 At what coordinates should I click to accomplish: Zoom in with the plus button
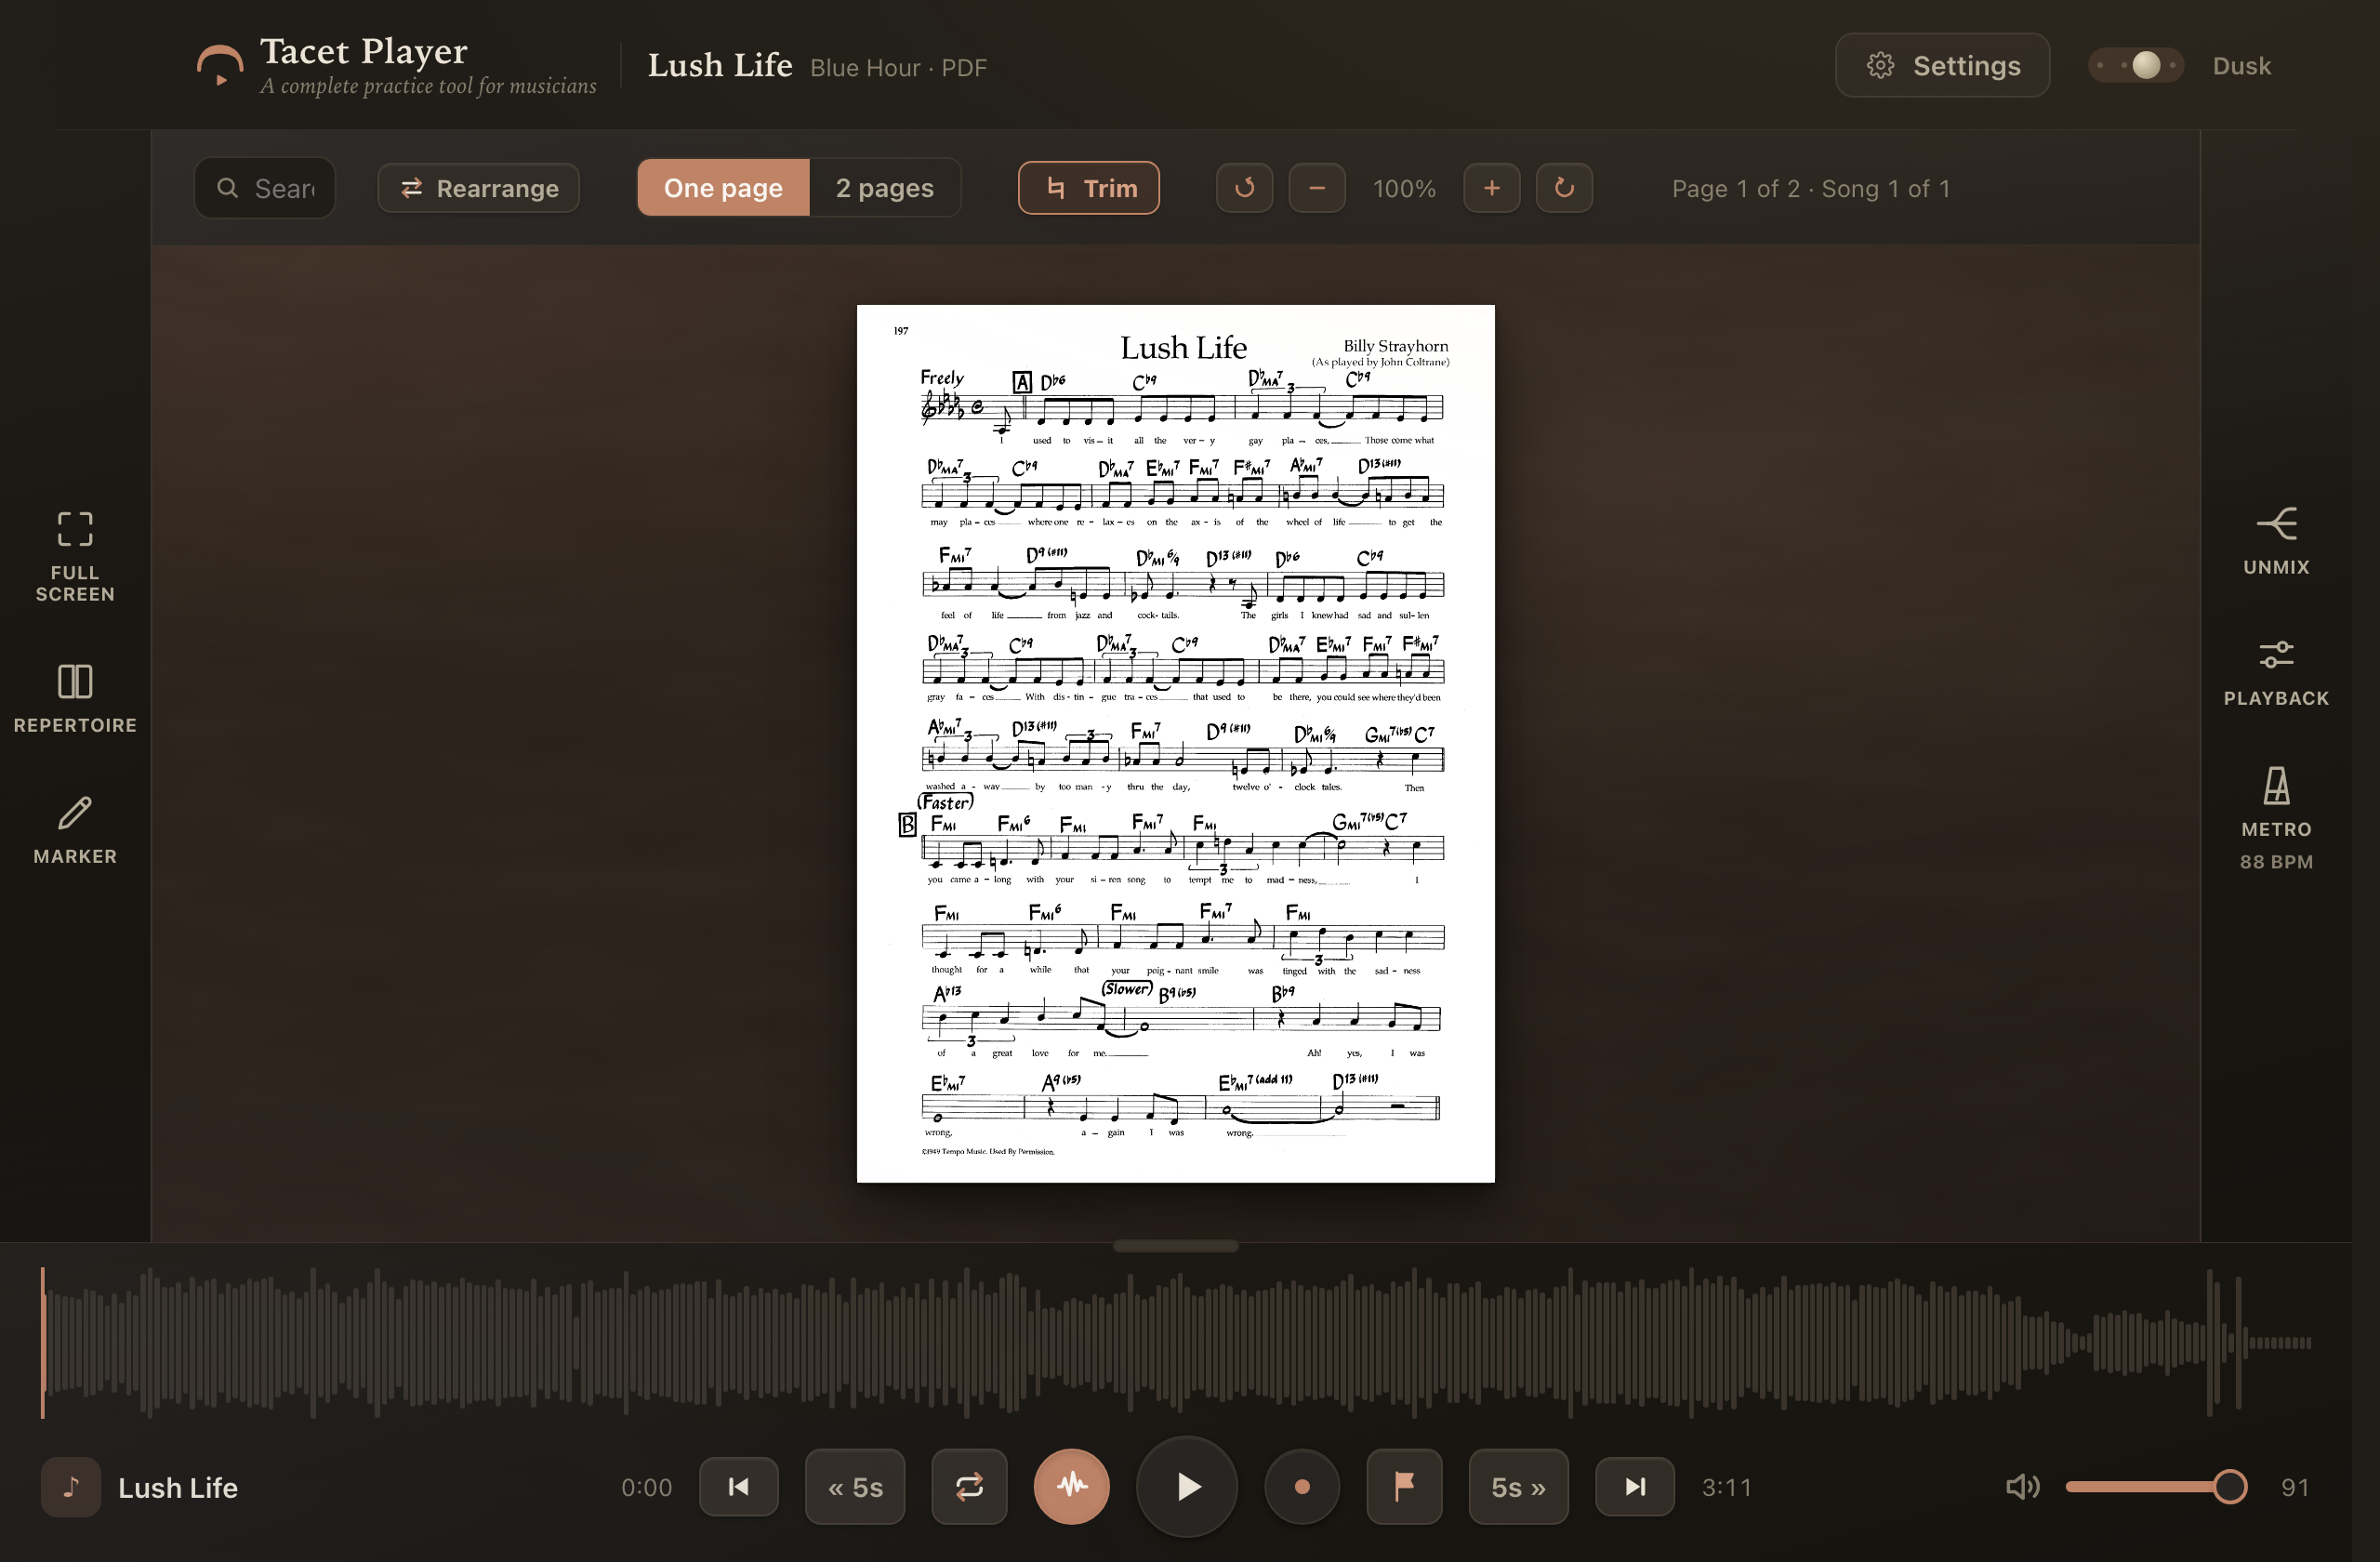[x=1492, y=188]
